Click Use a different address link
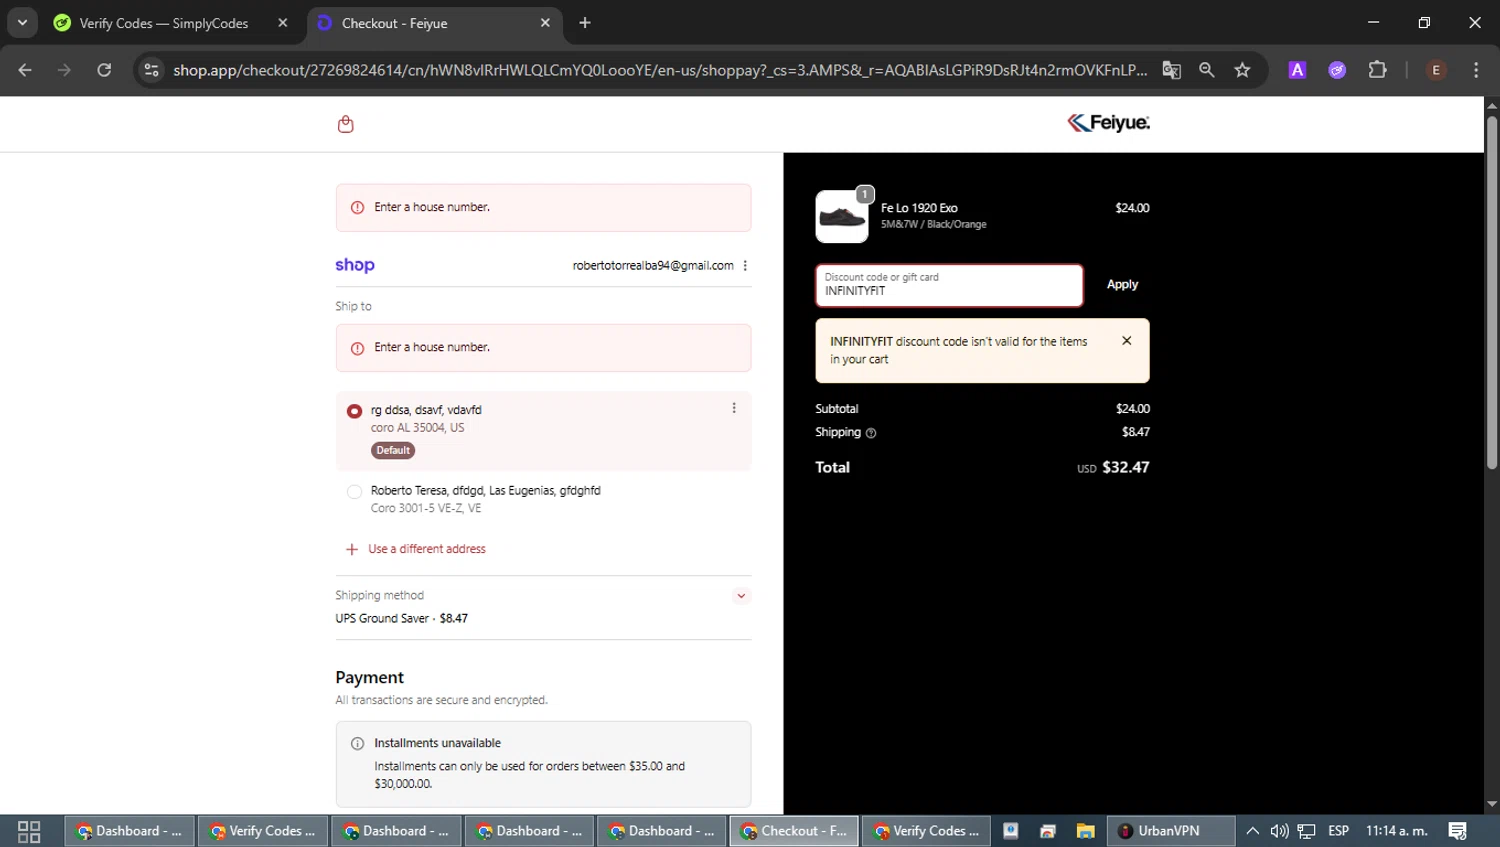Viewport: 1500px width, 847px height. click(x=427, y=549)
